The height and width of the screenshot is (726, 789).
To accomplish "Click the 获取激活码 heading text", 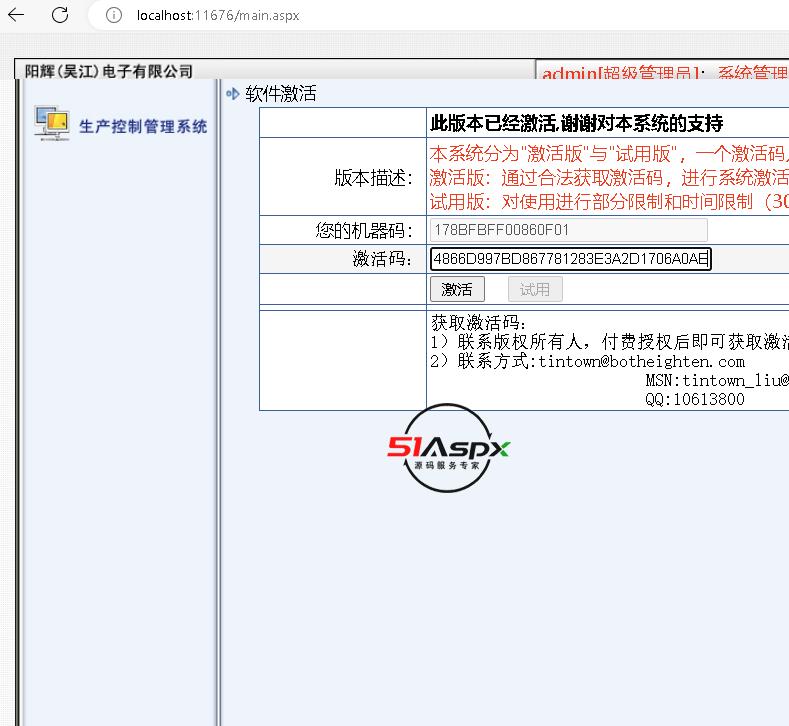I will [x=478, y=322].
